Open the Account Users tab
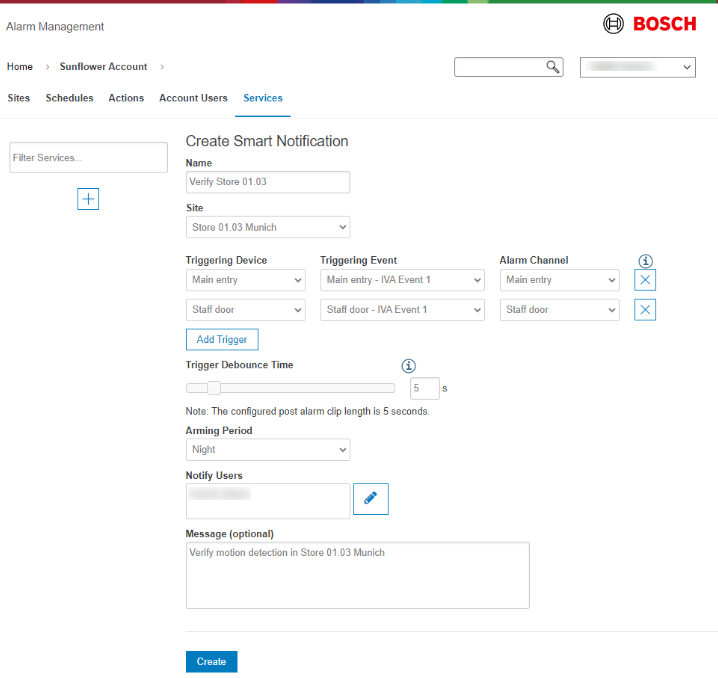Screen dimensions: 718x678 pyautogui.click(x=195, y=98)
